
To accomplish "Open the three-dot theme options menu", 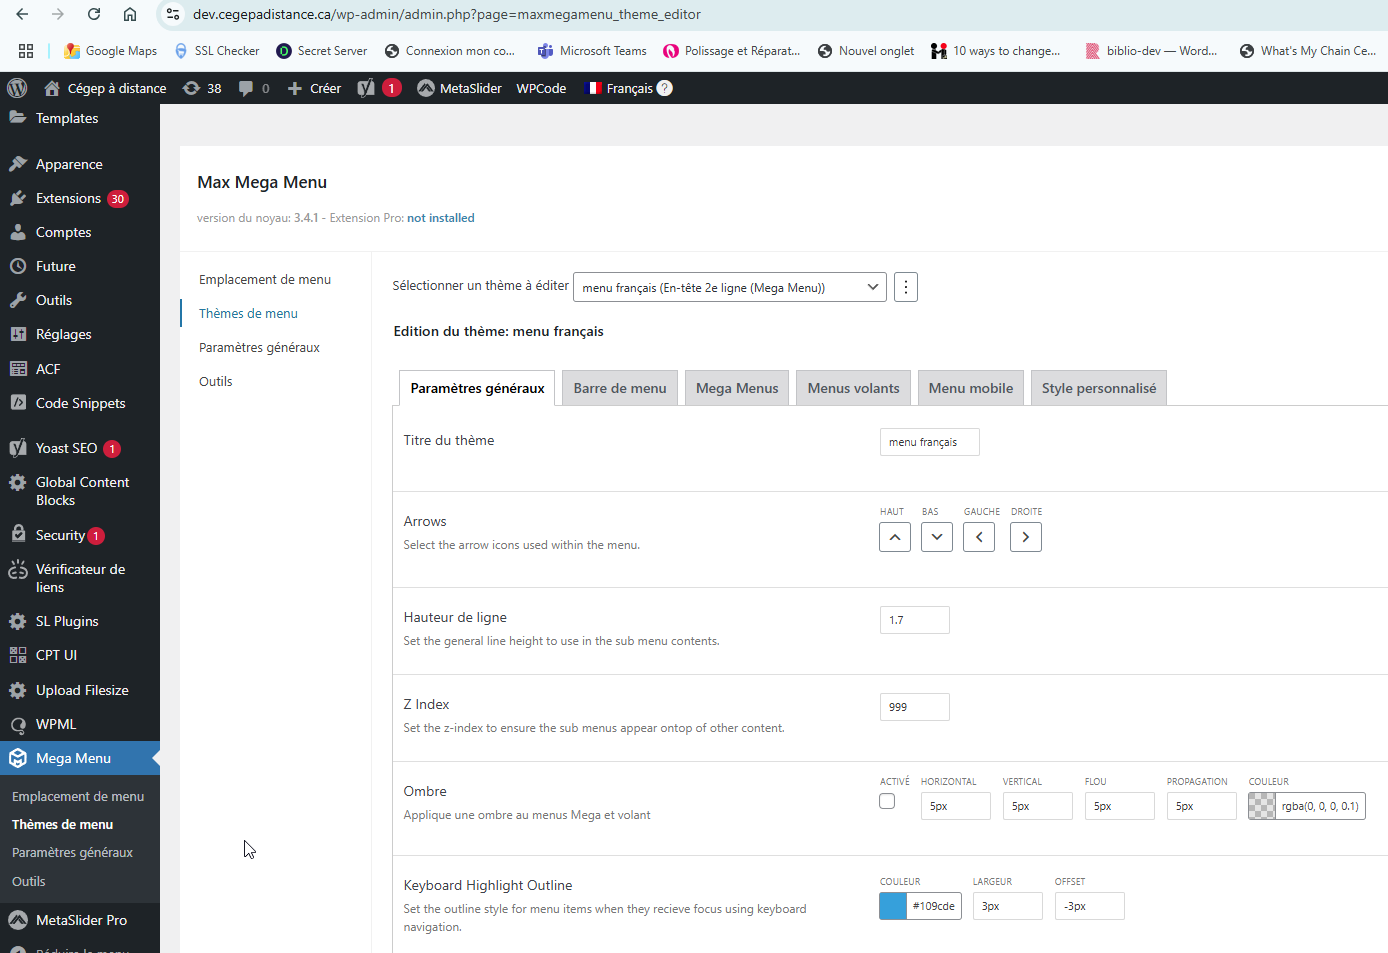I will [906, 287].
